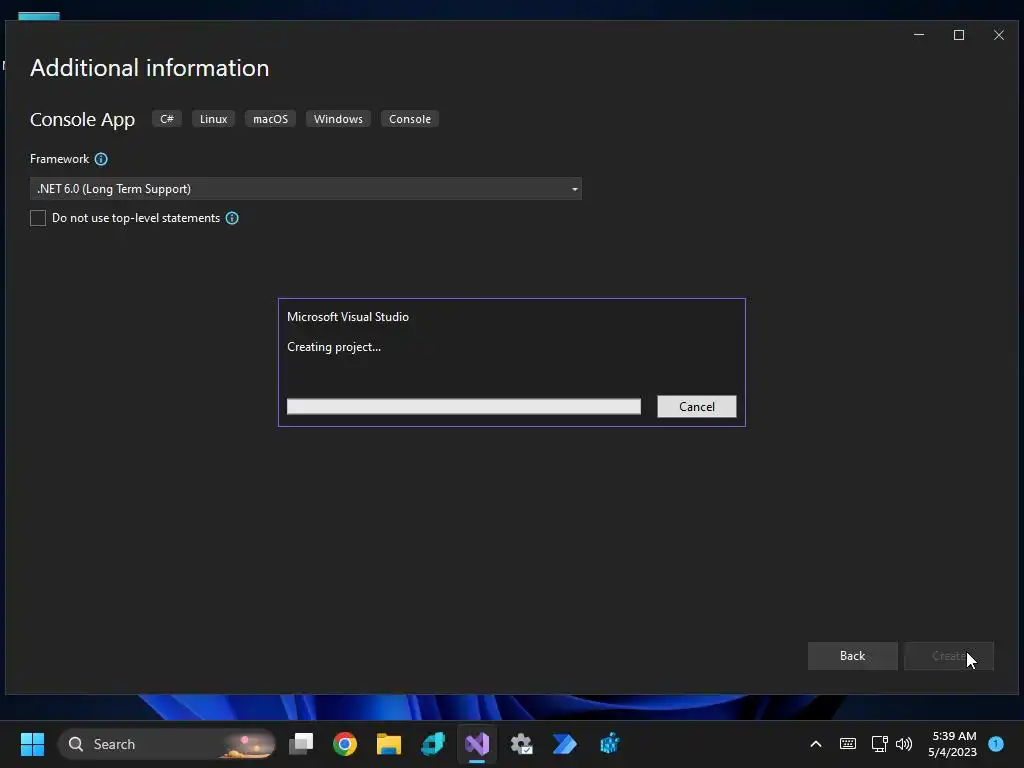Click the taskbar Search box

(x=167, y=744)
